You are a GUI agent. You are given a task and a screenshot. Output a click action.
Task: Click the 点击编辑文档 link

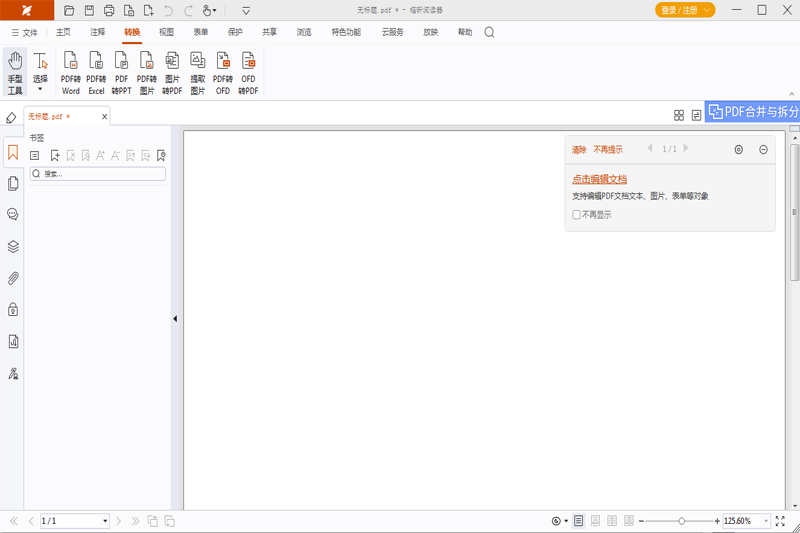coord(599,180)
